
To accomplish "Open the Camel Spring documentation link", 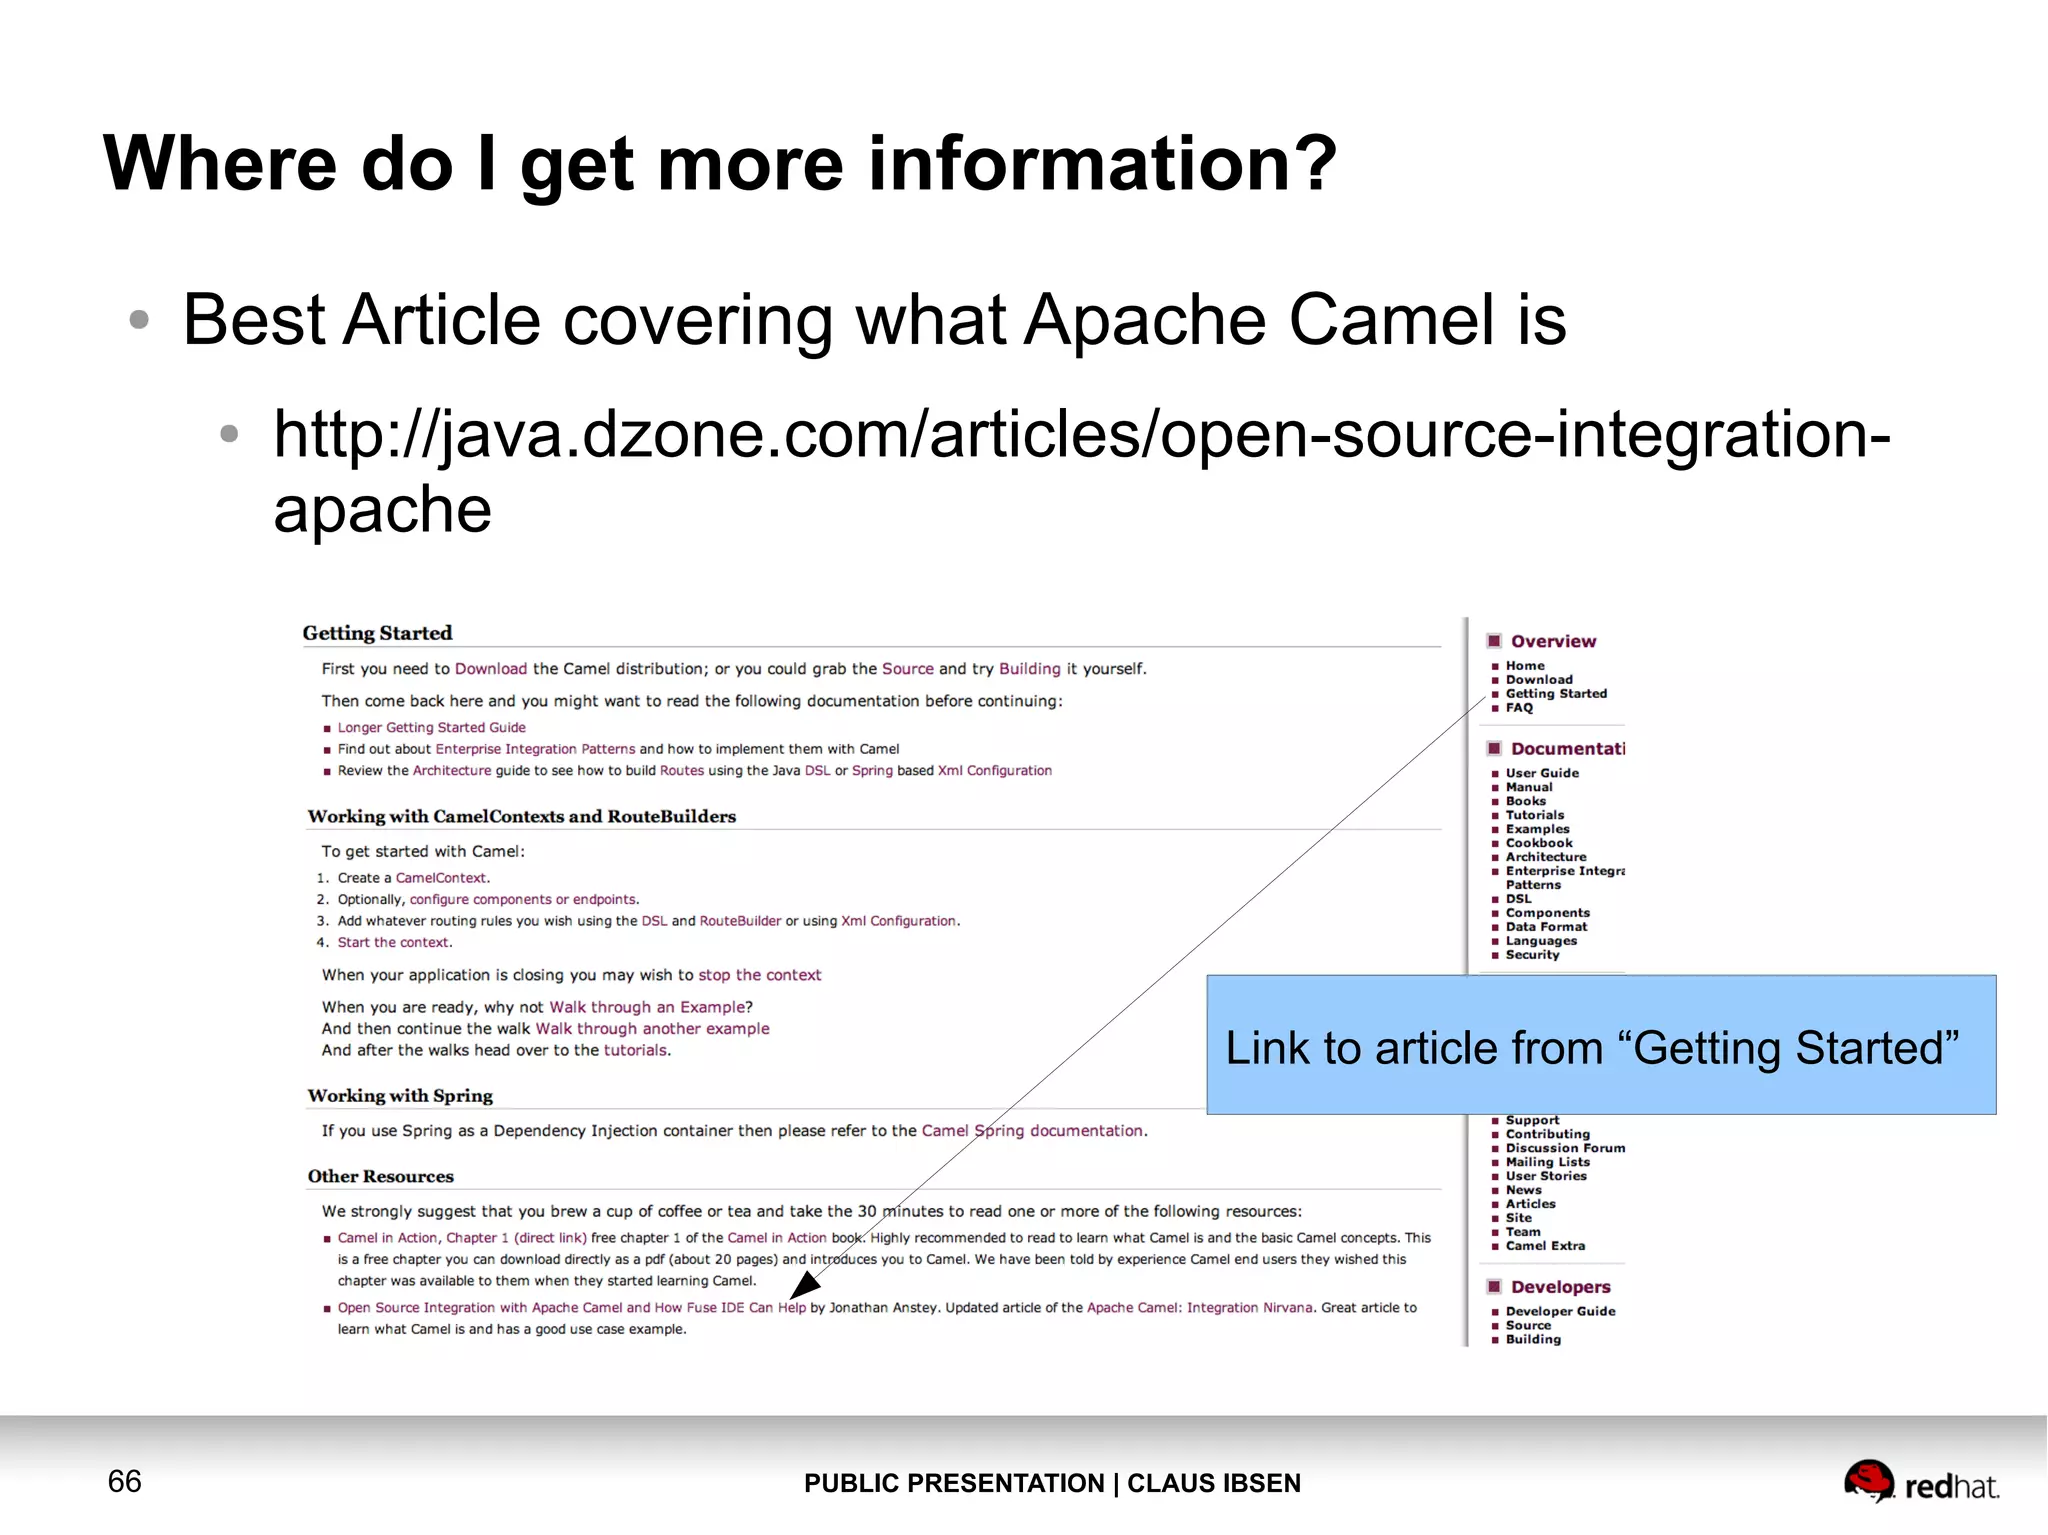I will [x=1032, y=1131].
